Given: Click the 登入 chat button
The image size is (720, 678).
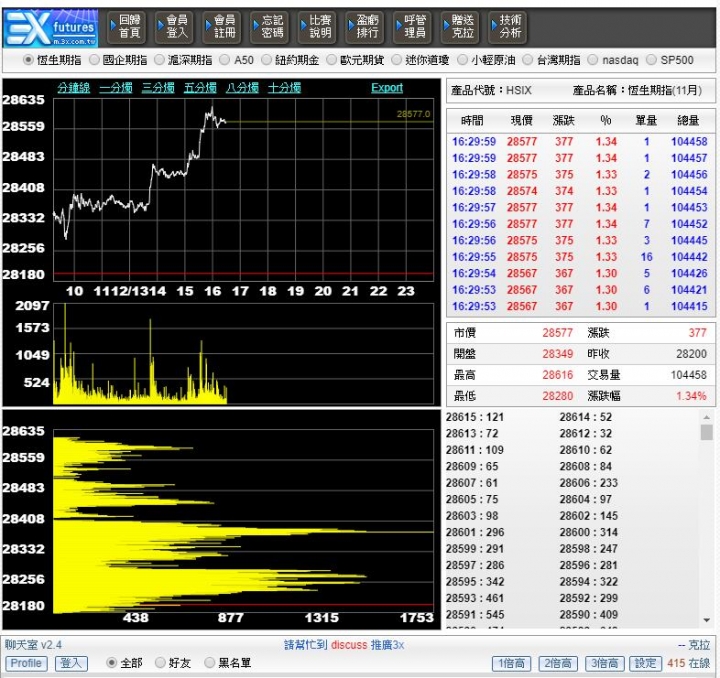Looking at the screenshot, I should point(71,663).
